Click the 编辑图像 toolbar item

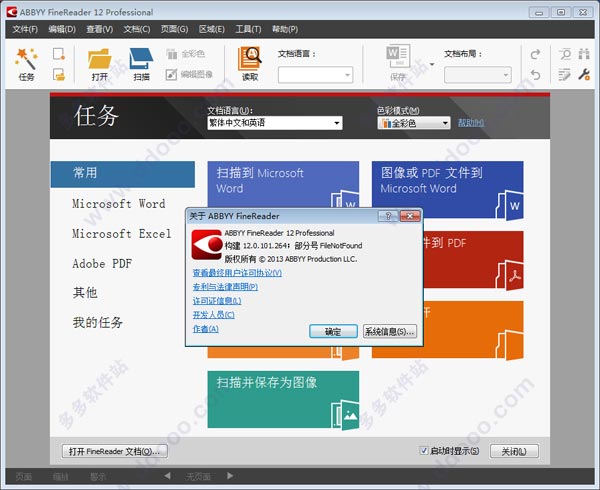click(189, 74)
